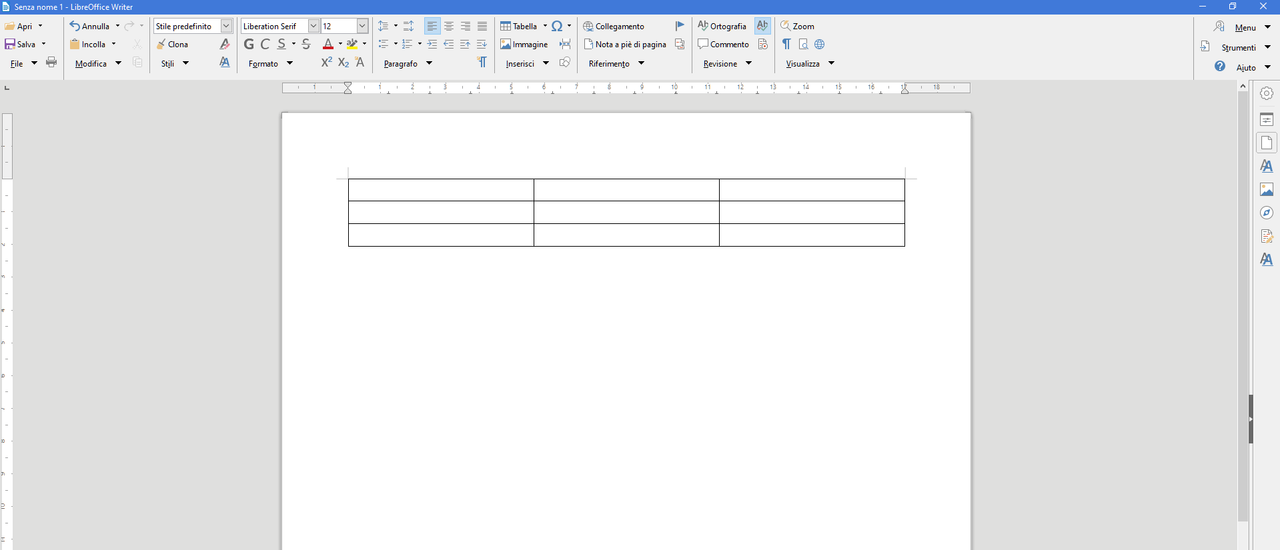1280x550 pixels.
Task: Open Print Preview icon in Visualizza
Action: pyautogui.click(x=803, y=44)
